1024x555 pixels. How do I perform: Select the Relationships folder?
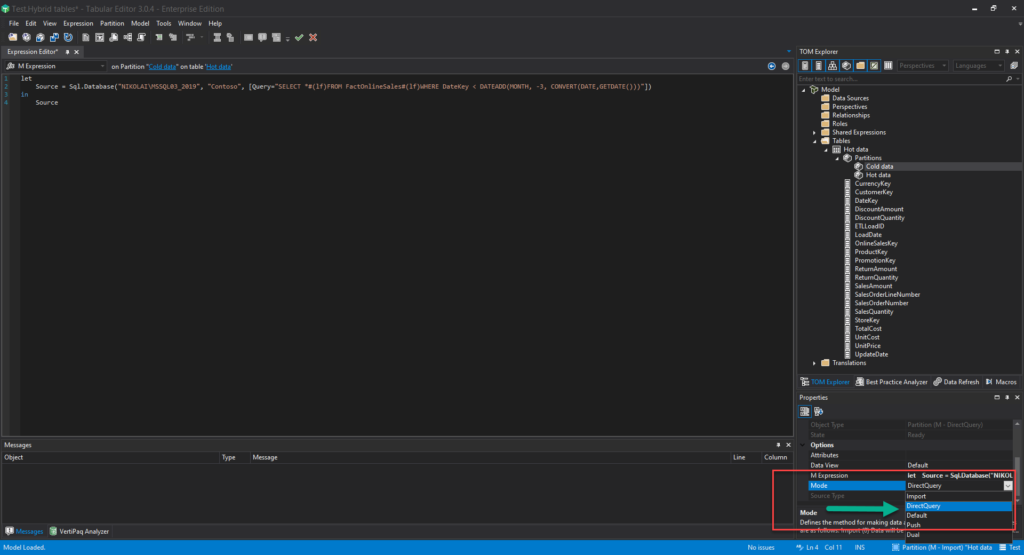tap(851, 116)
